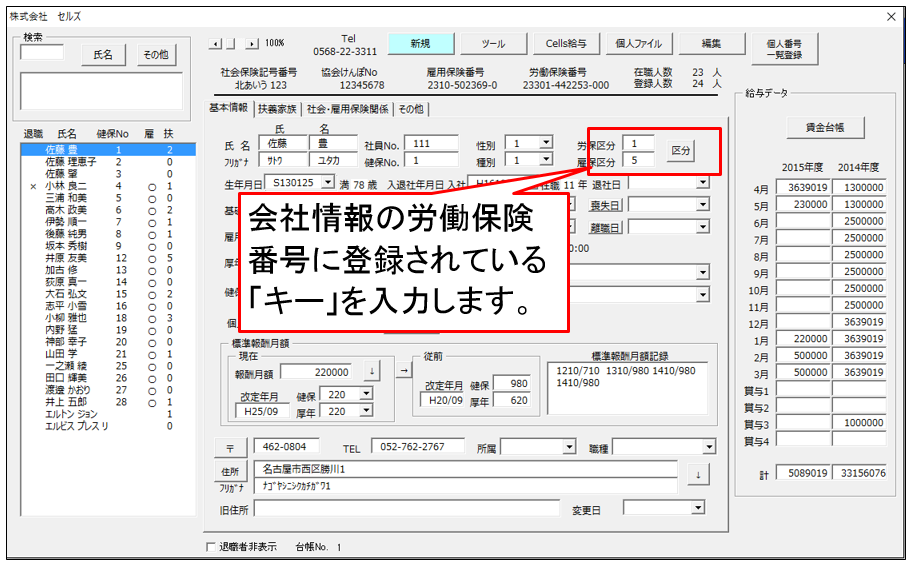
Task: Expand the 生年月日 dropdown
Action: click(328, 182)
